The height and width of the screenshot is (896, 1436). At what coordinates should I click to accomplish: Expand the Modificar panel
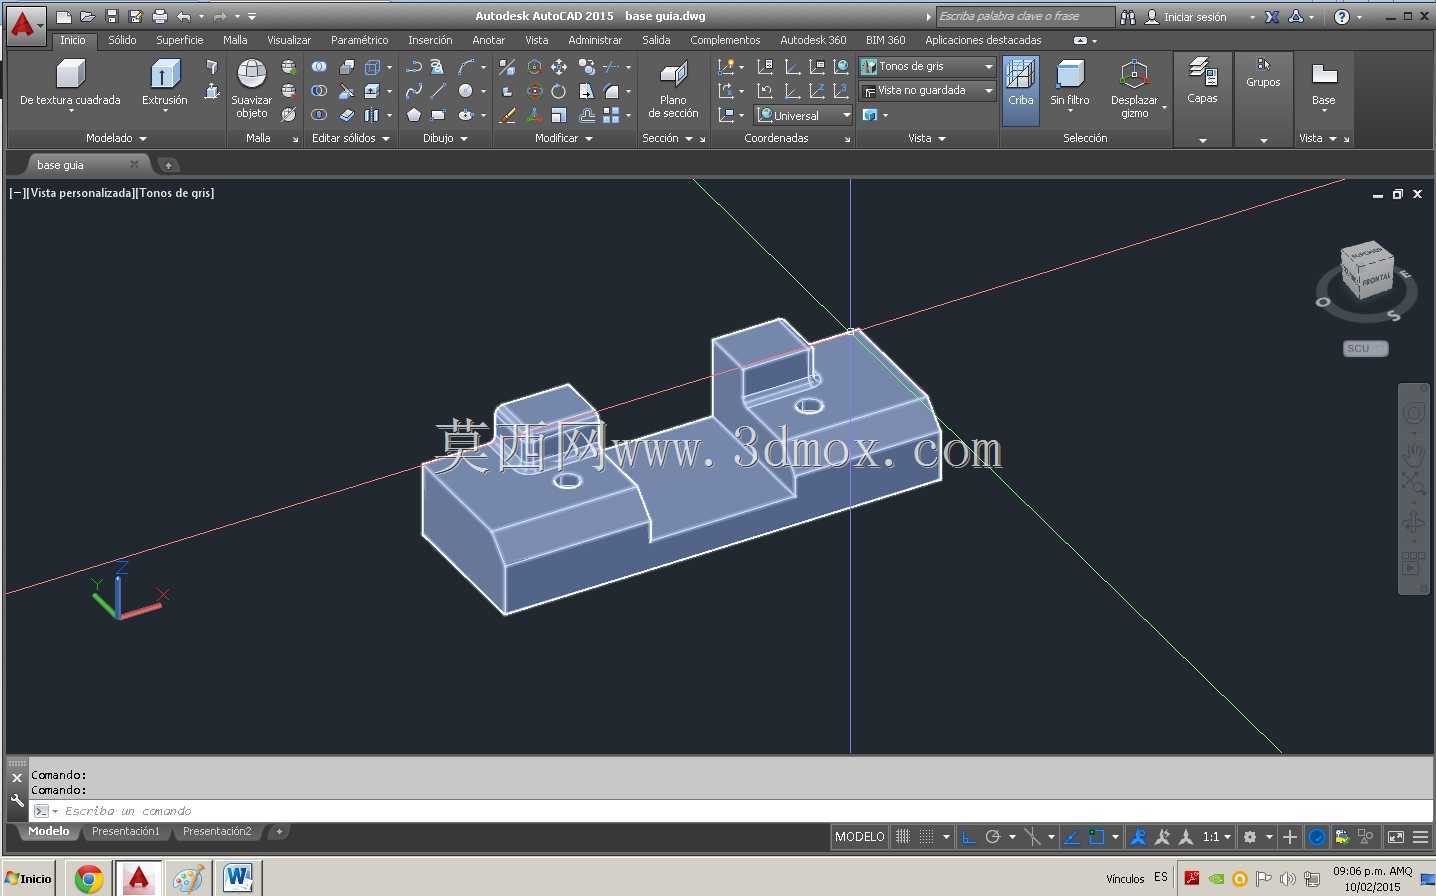point(564,138)
